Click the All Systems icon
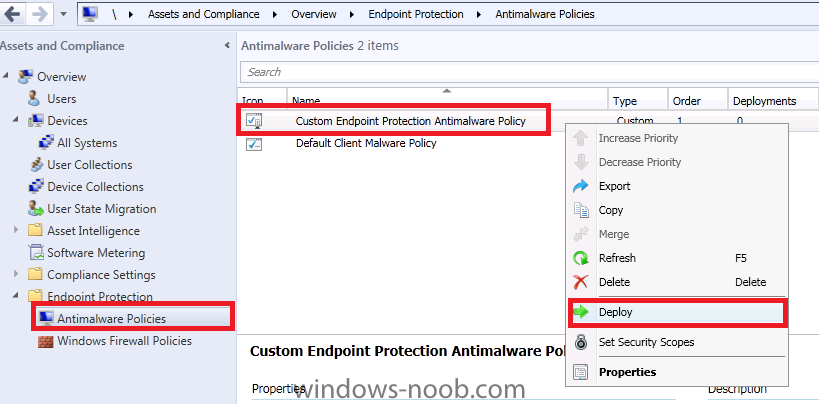 coord(46,142)
